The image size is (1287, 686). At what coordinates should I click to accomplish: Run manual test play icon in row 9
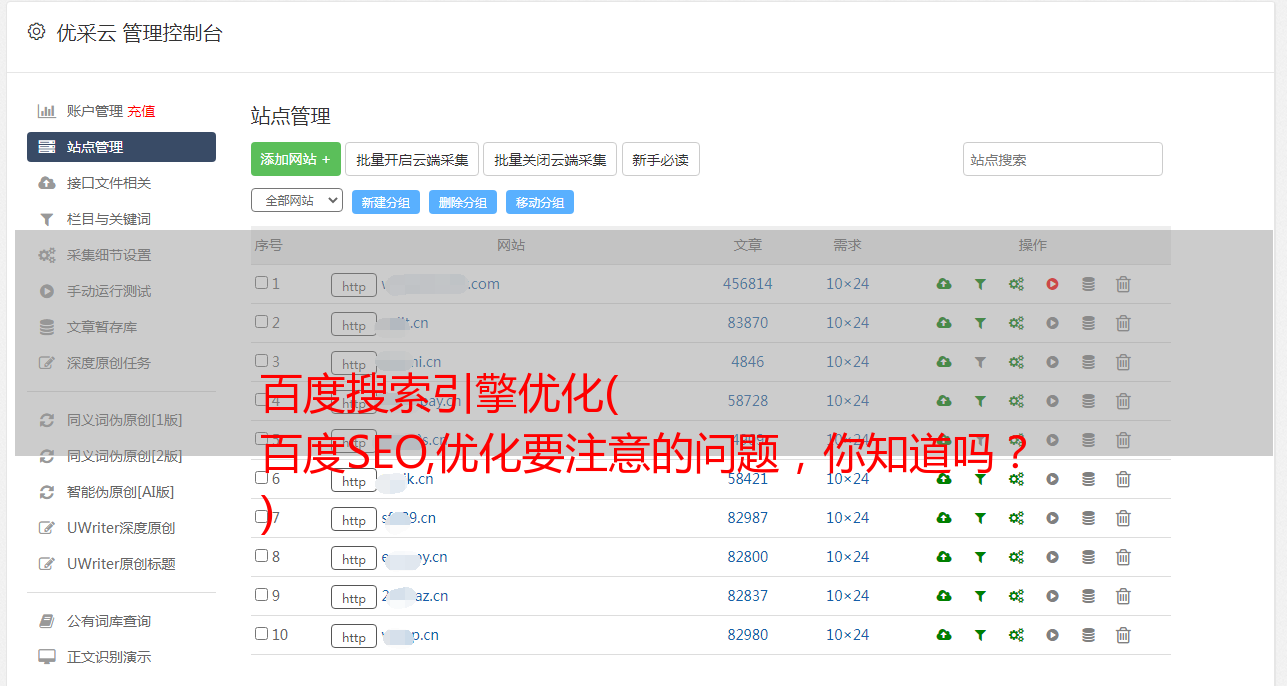tap(1052, 596)
